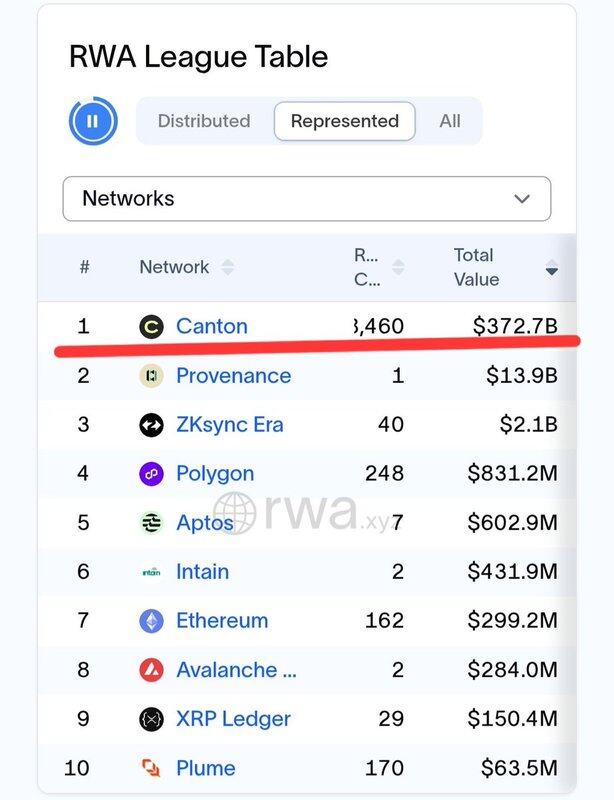This screenshot has width=614, height=800.
Task: Switch to the All view
Action: click(450, 121)
